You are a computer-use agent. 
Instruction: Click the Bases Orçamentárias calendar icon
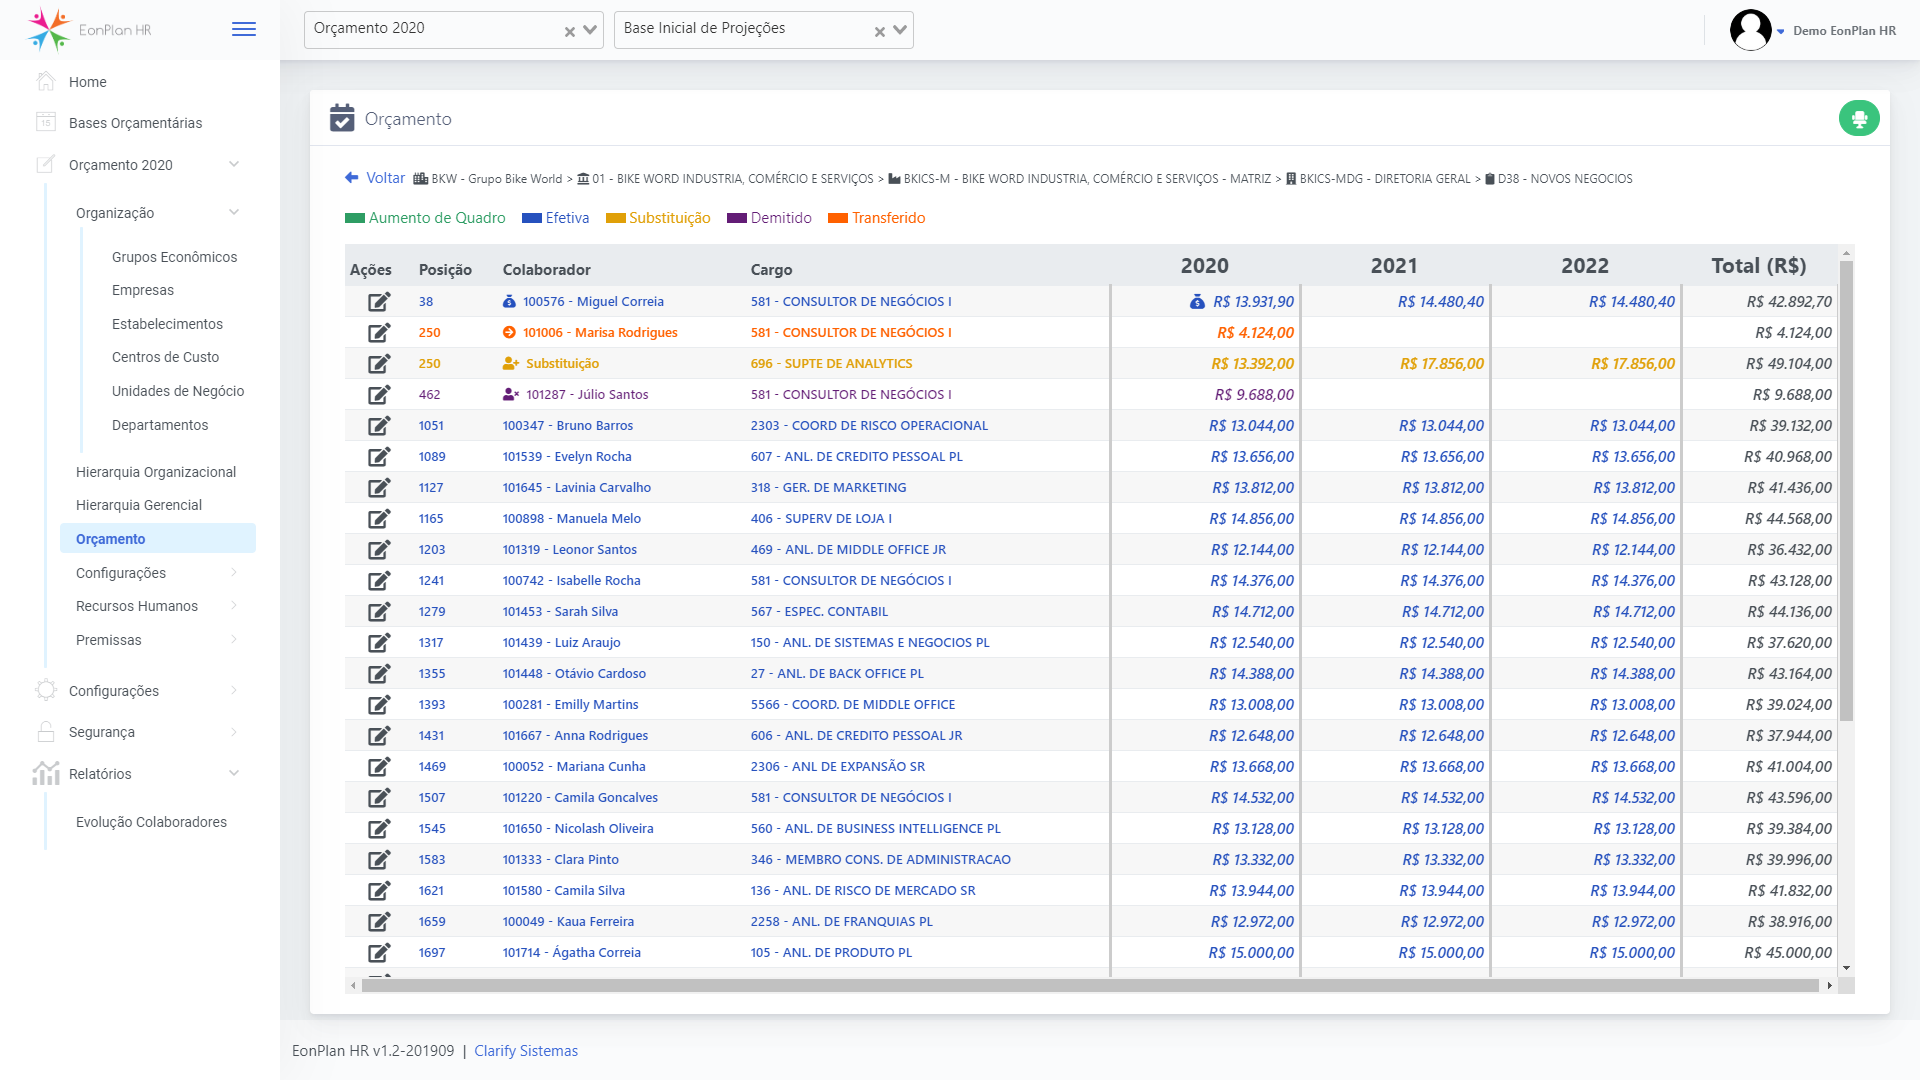[x=46, y=122]
